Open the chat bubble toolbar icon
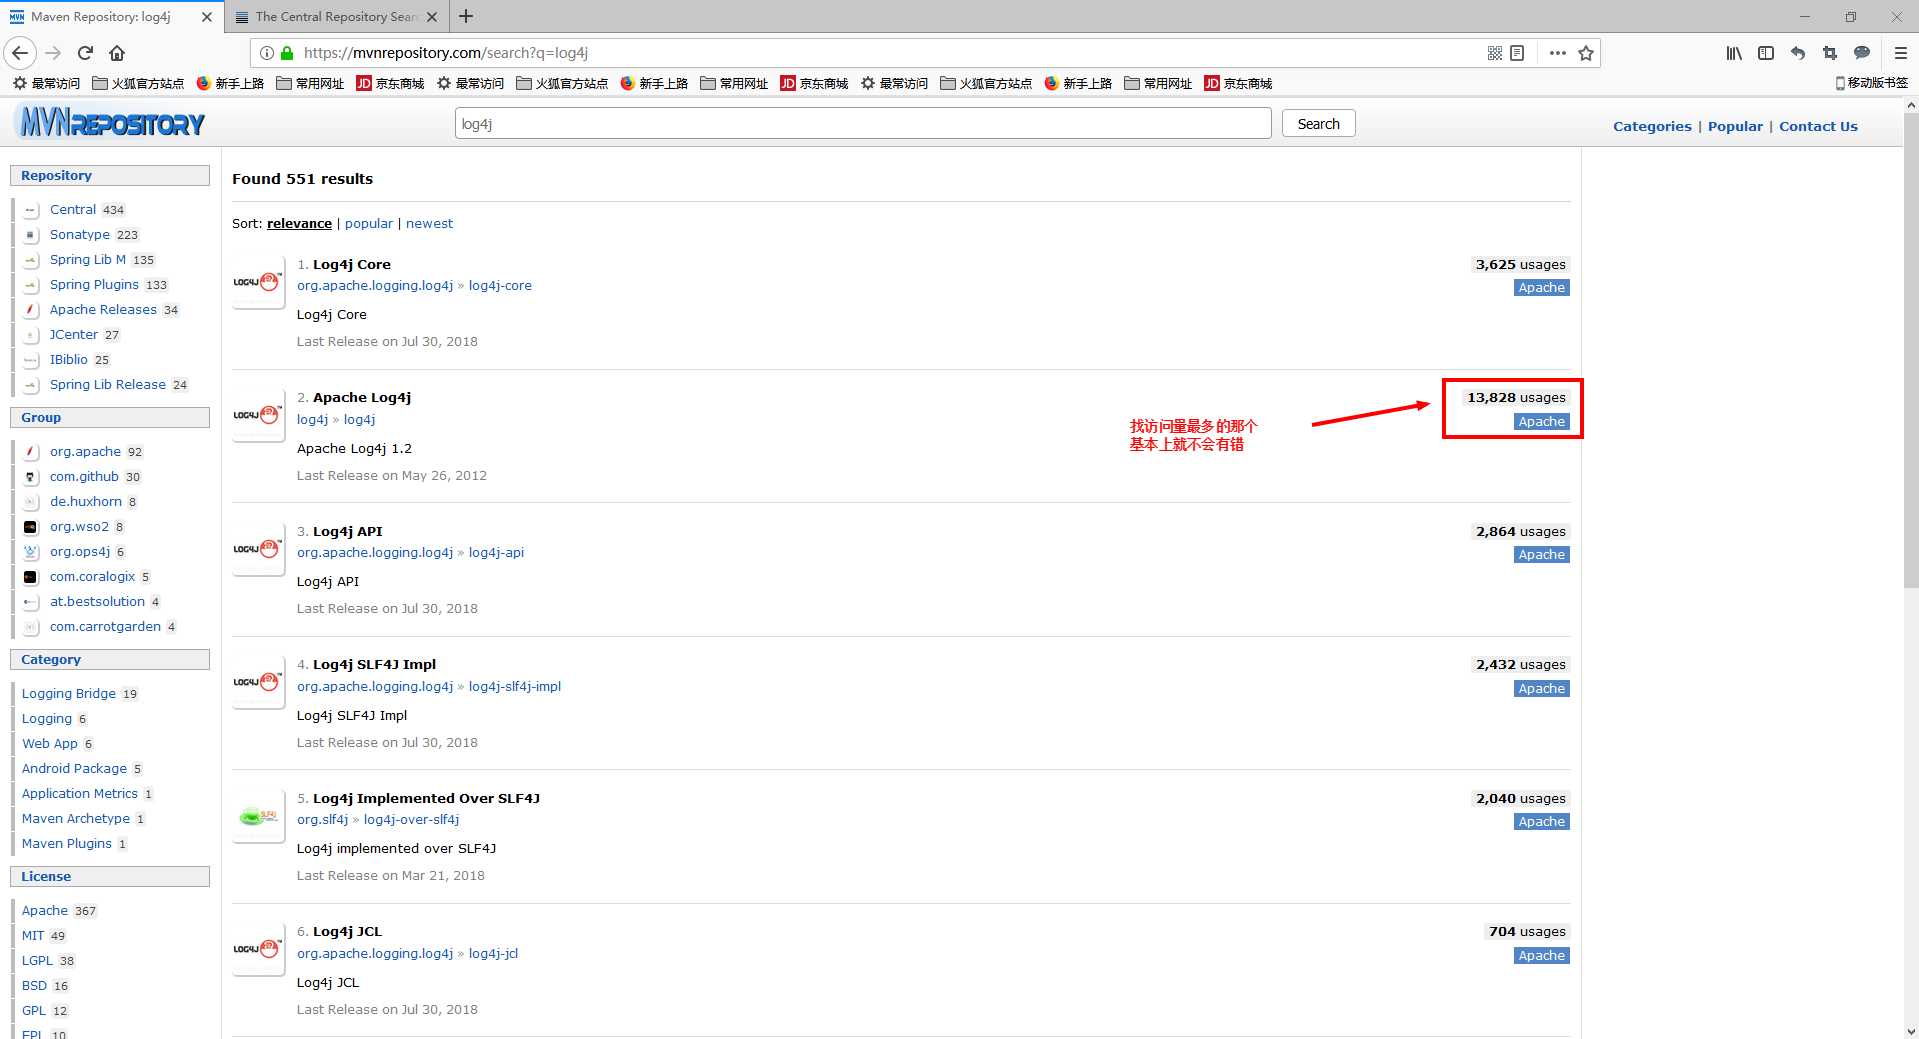1919x1039 pixels. 1862,53
